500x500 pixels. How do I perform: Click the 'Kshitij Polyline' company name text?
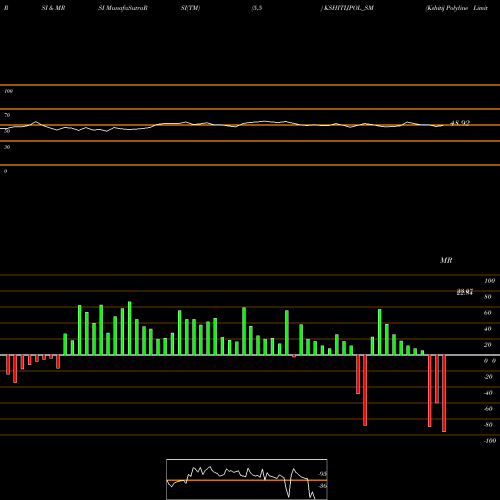pyautogui.click(x=447, y=8)
